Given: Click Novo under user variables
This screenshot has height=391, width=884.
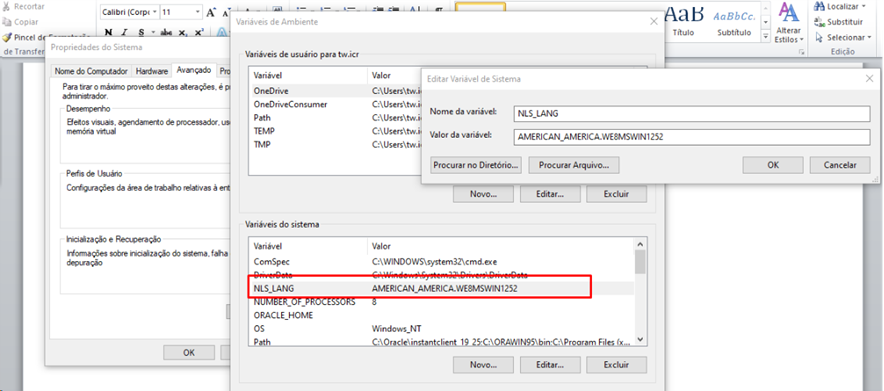Looking at the screenshot, I should [483, 194].
